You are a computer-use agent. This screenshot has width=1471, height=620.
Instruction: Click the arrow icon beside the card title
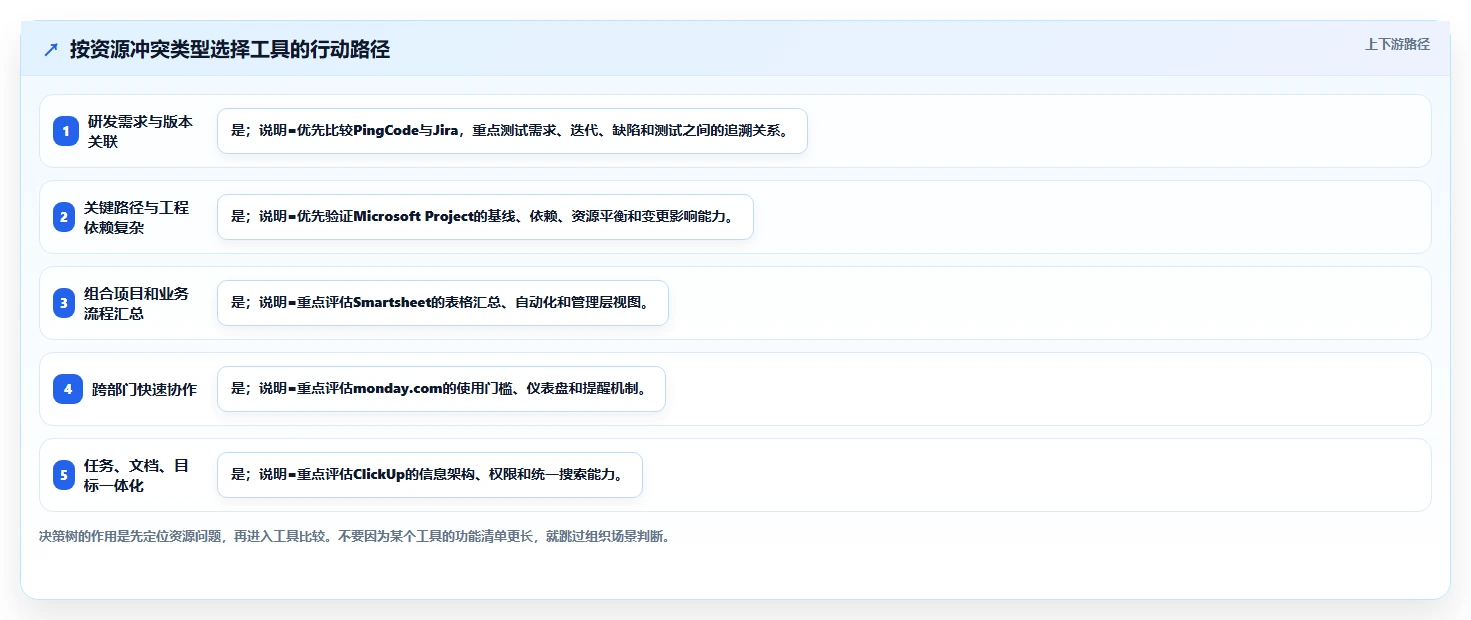tap(51, 49)
